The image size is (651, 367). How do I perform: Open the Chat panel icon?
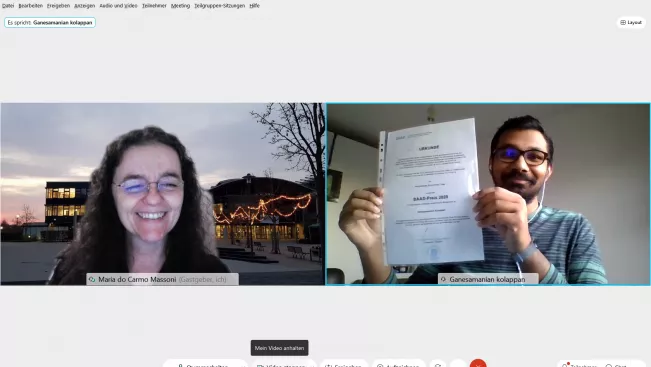tap(609, 366)
